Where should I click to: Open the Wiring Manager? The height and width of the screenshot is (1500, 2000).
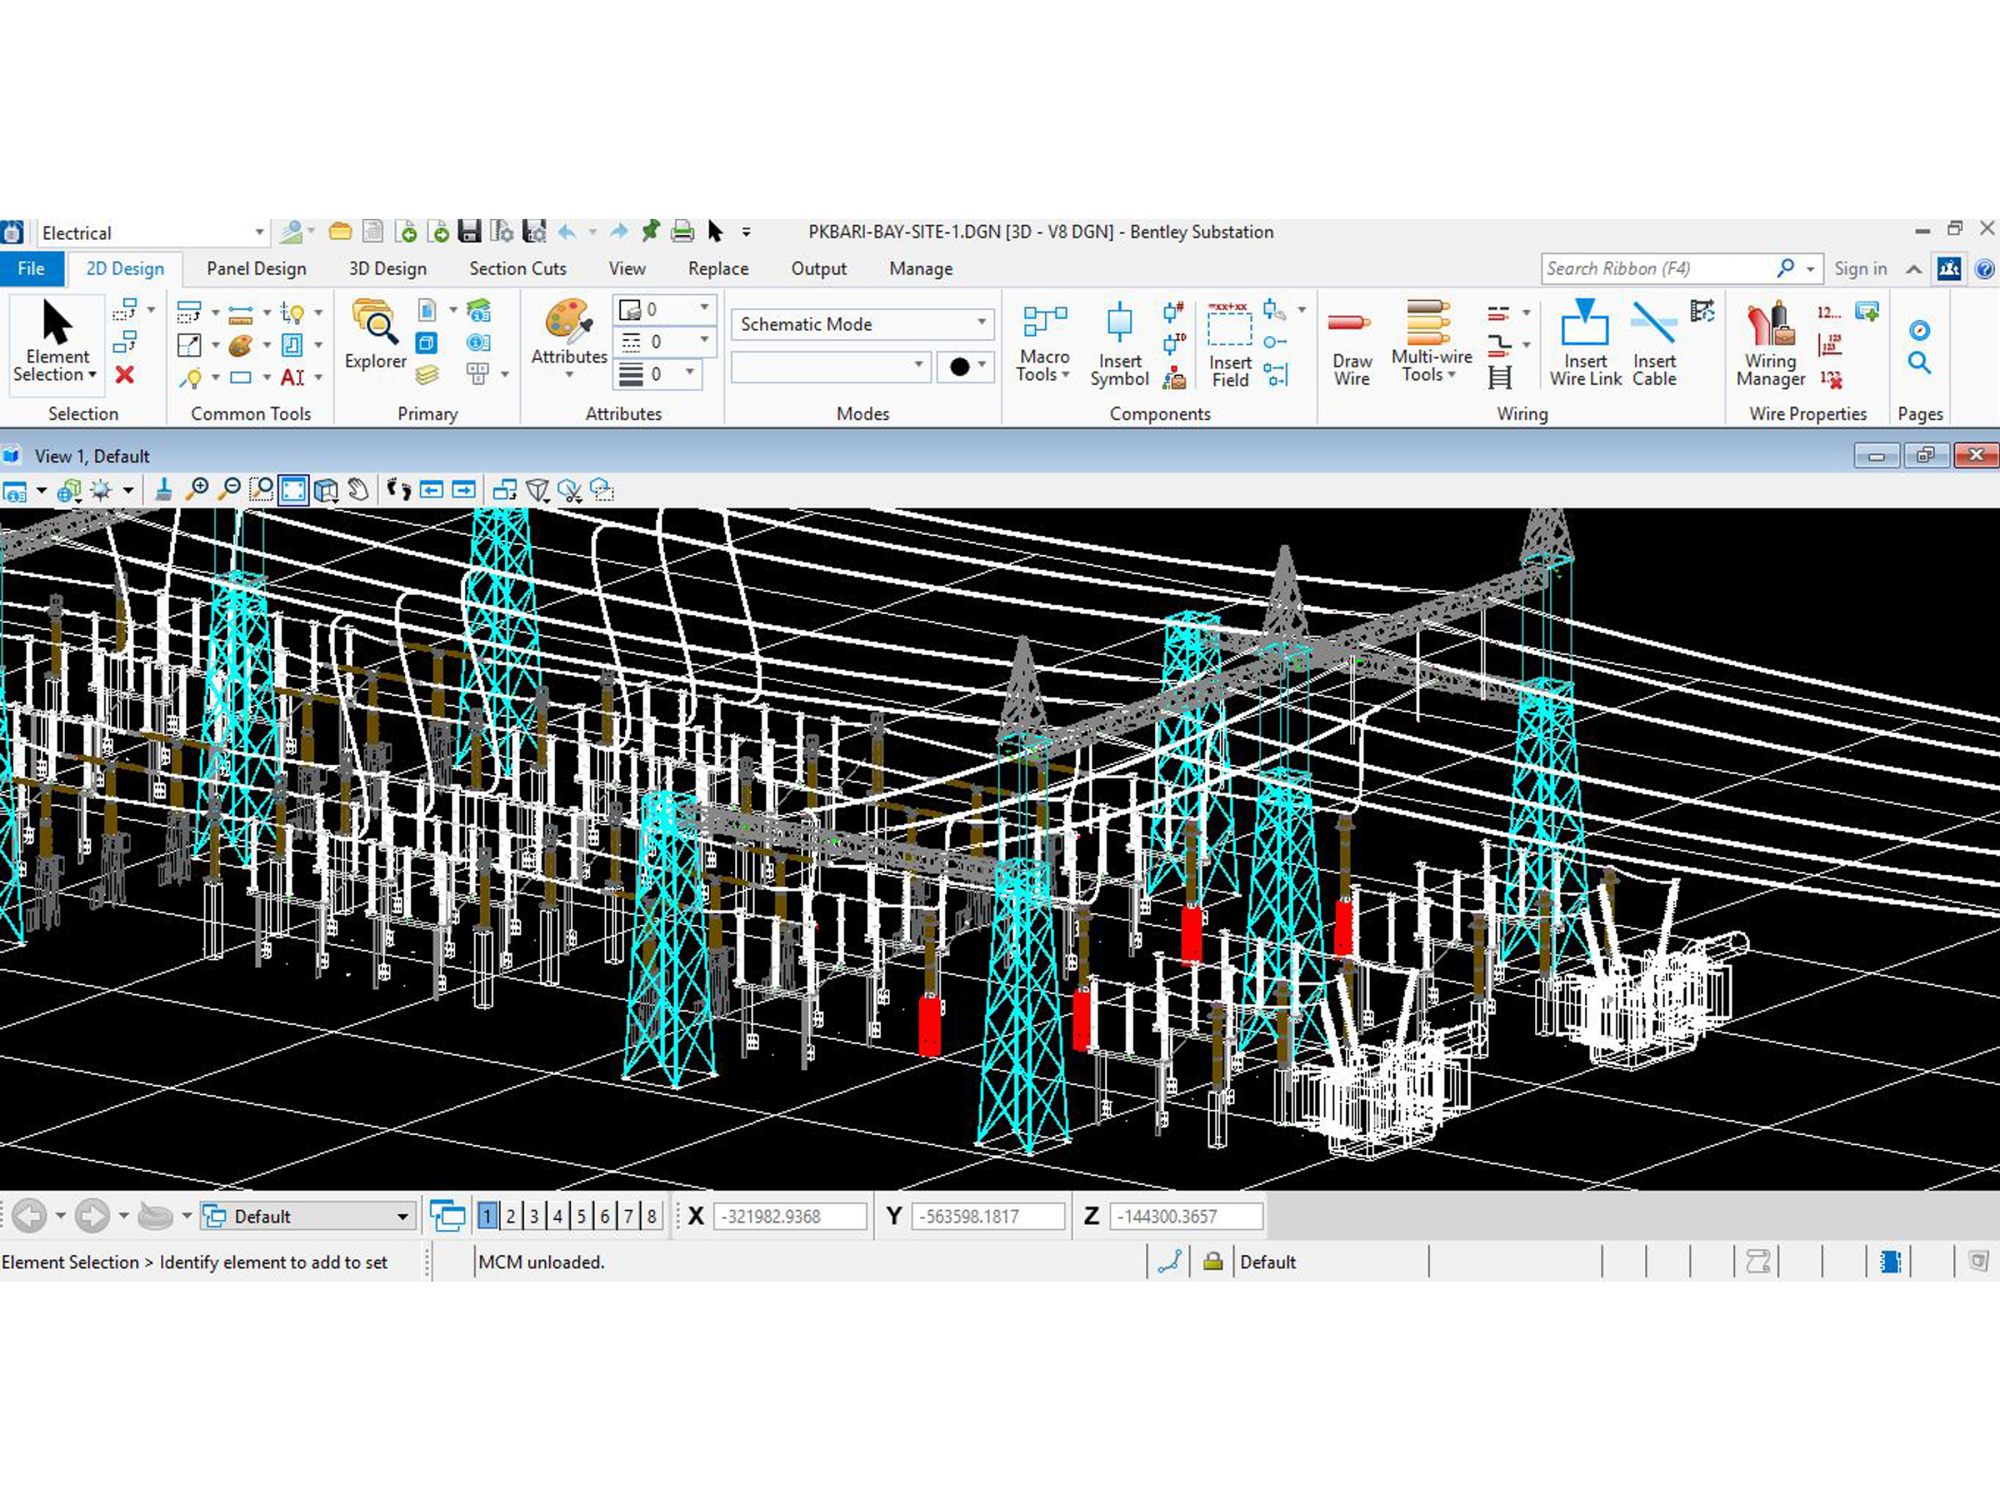(1770, 345)
